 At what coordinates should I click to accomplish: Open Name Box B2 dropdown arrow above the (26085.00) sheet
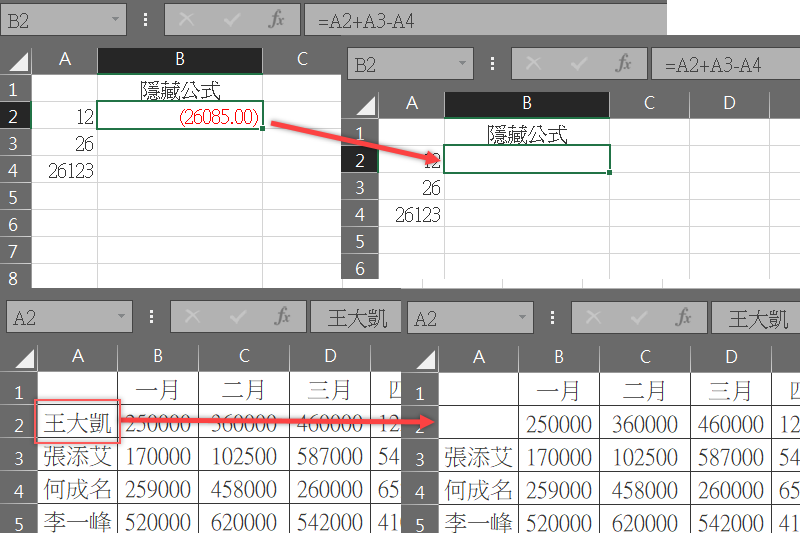[x=115, y=19]
